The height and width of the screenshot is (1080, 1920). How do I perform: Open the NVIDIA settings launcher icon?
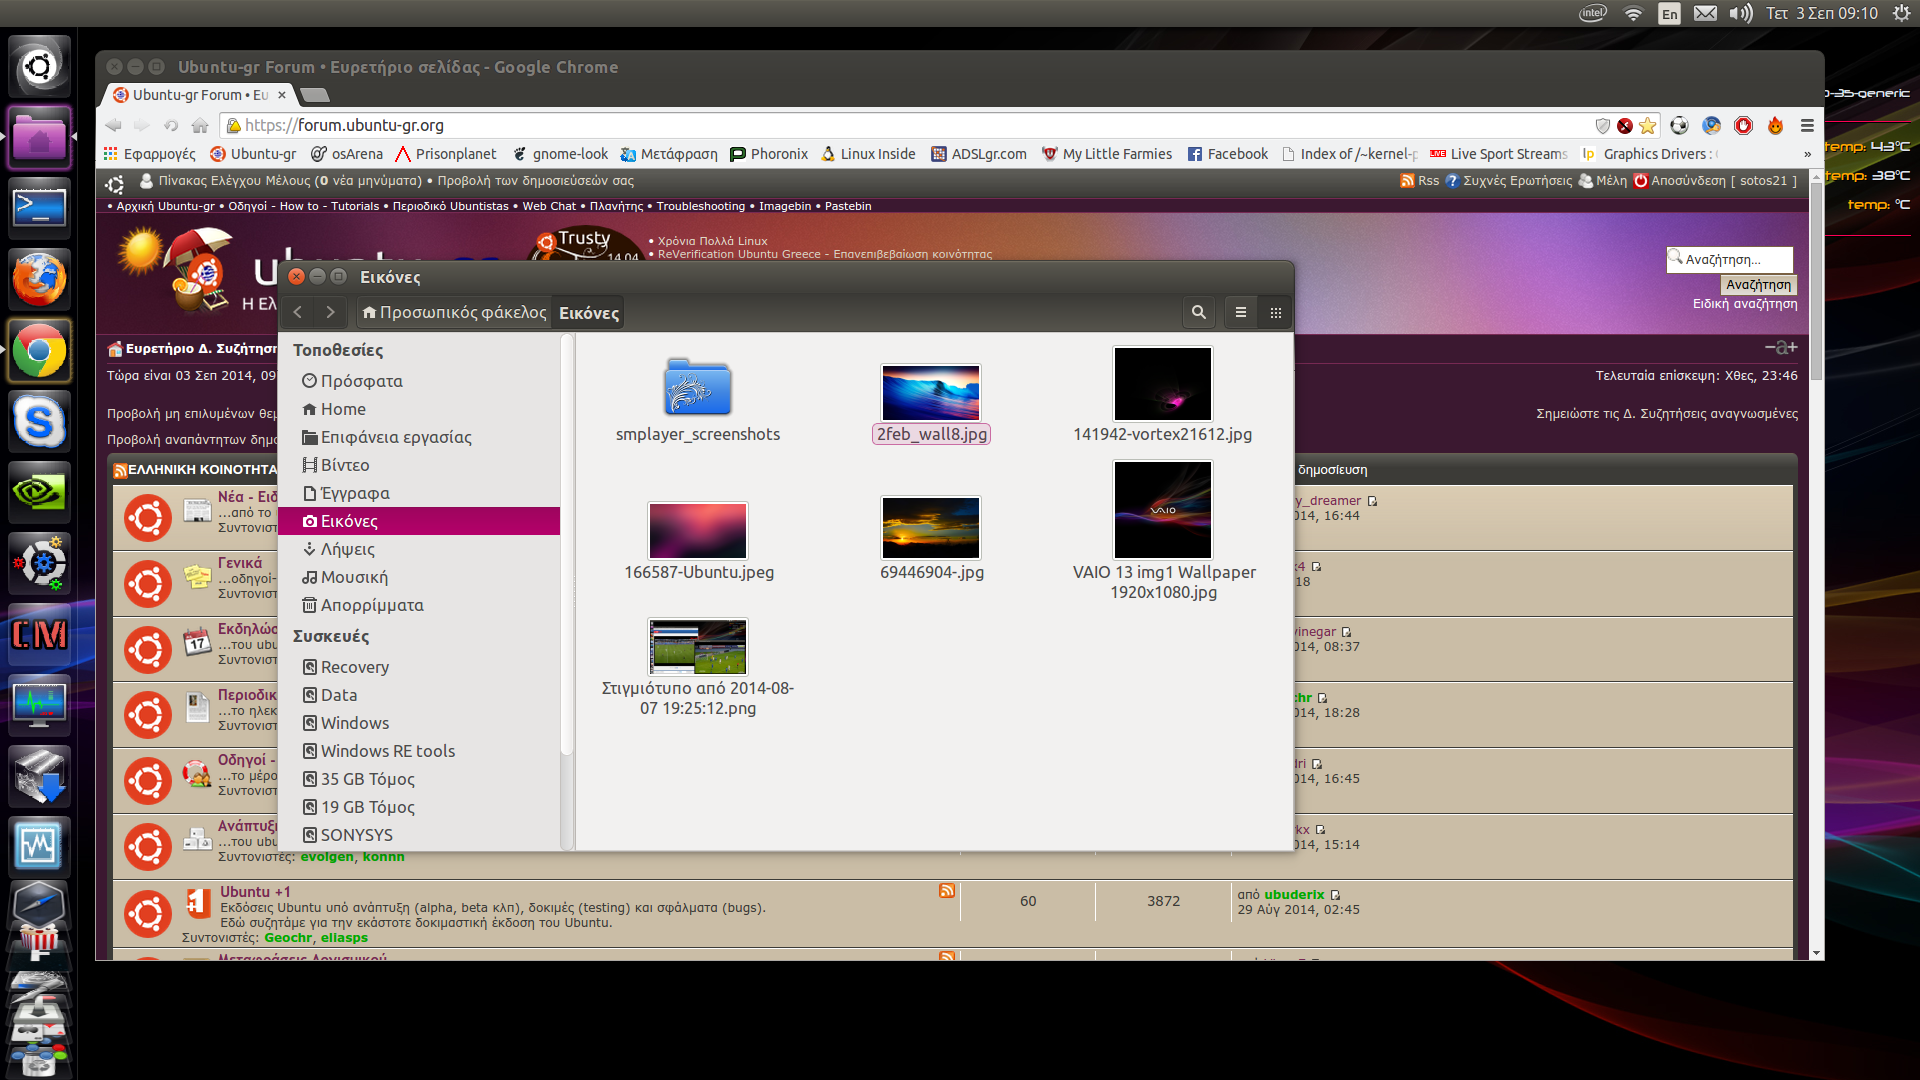coord(39,493)
